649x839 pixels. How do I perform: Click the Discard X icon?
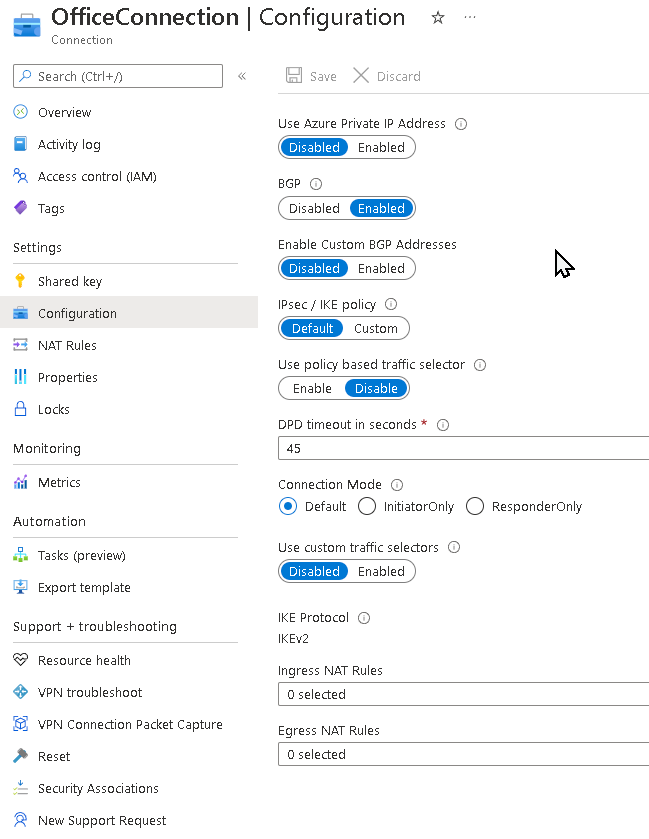point(361,75)
